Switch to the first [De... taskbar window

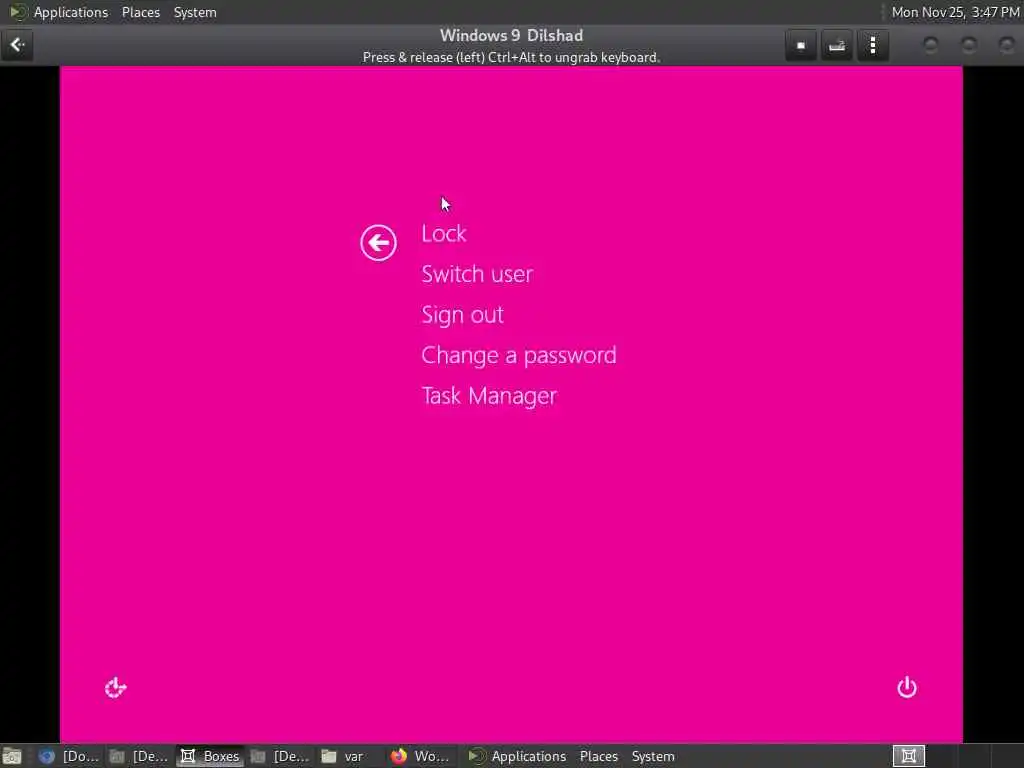[x=139, y=756]
